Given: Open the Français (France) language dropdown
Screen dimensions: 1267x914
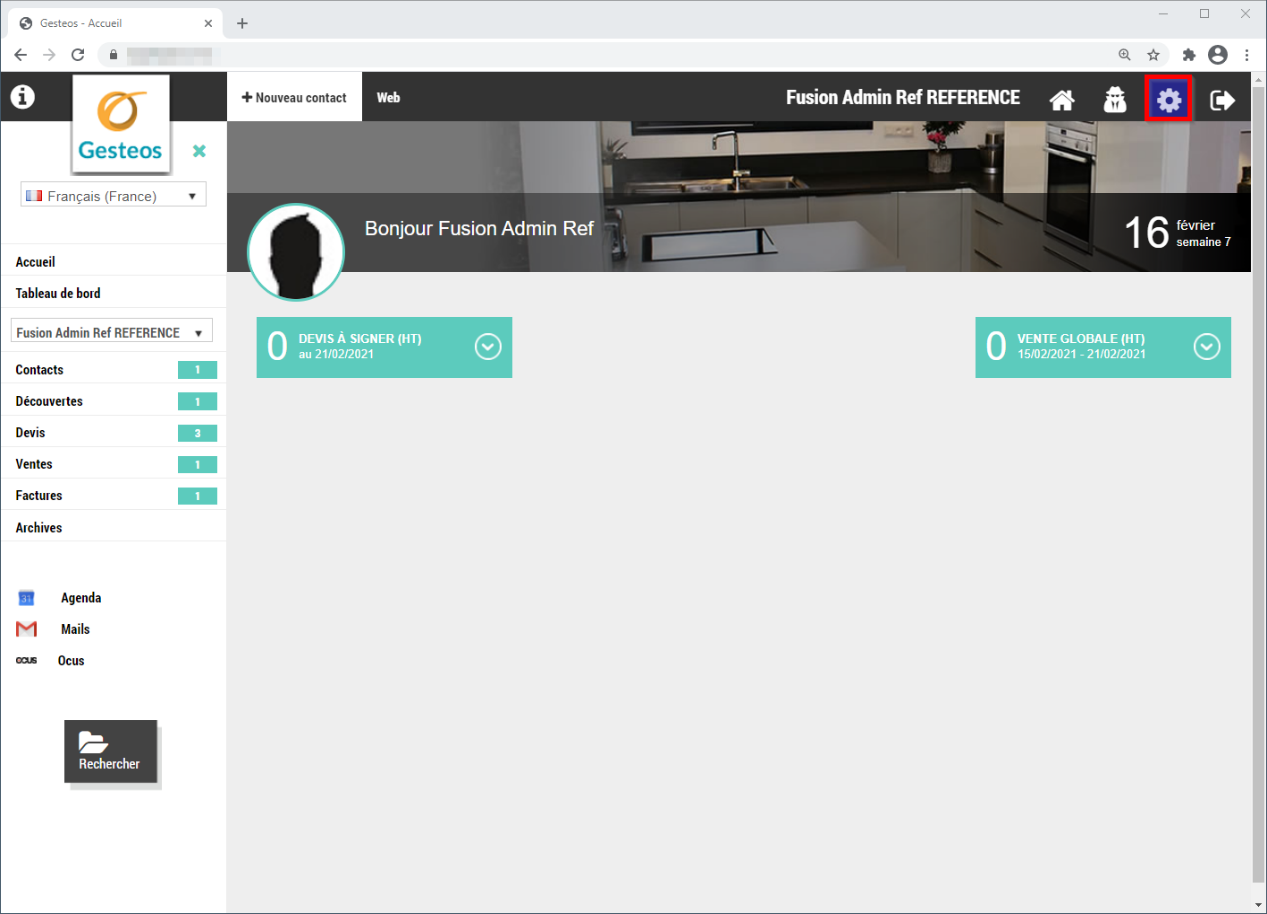Looking at the screenshot, I should tap(113, 196).
